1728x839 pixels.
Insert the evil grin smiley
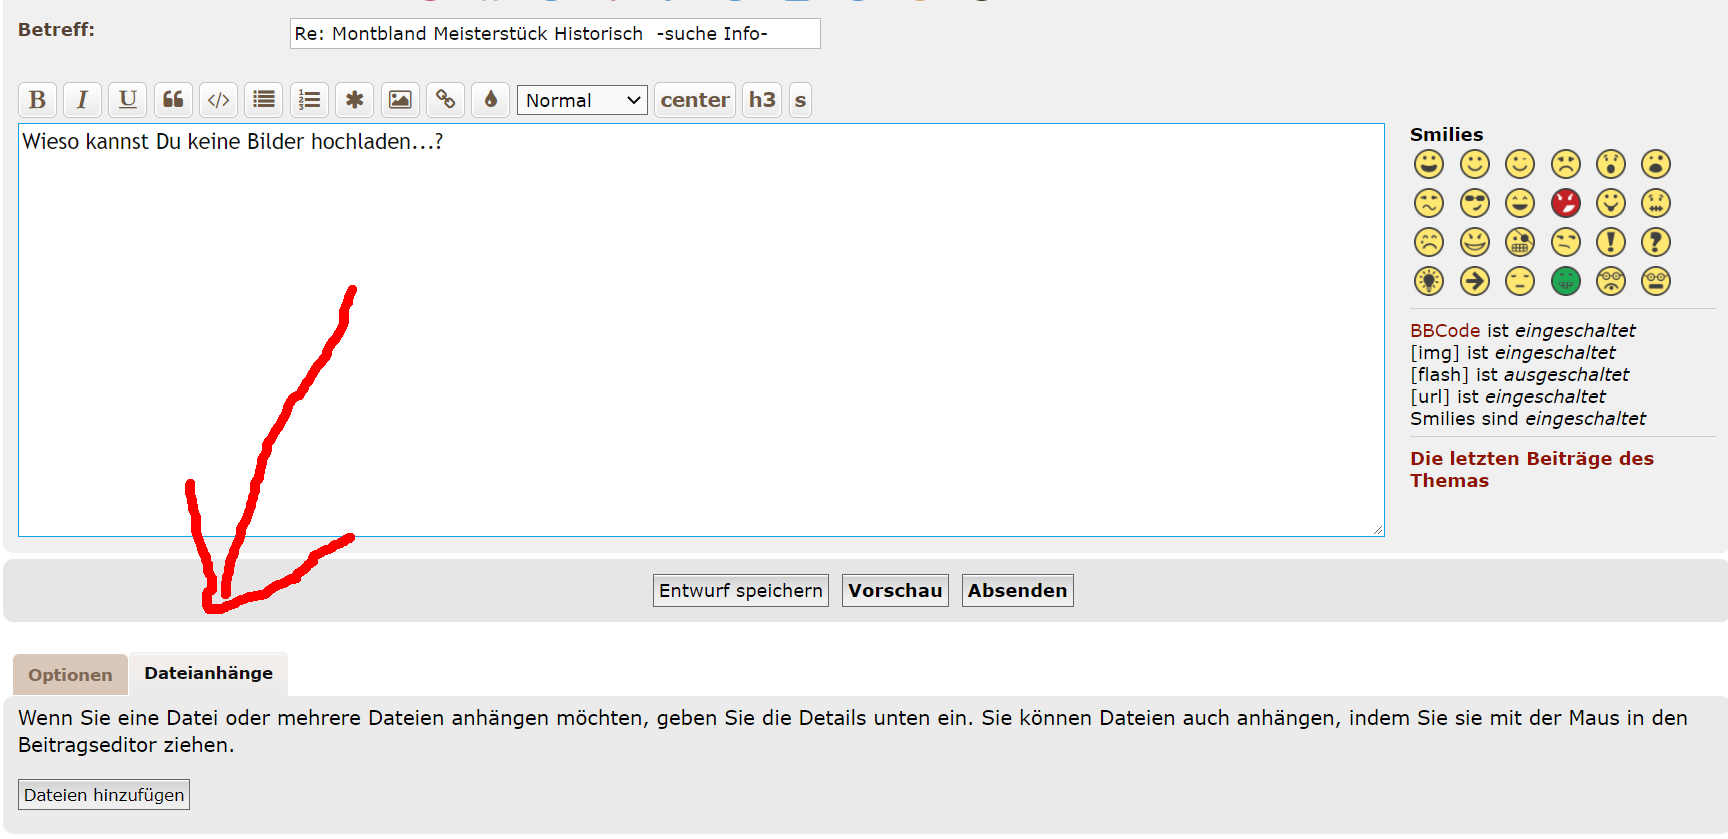click(x=1475, y=242)
